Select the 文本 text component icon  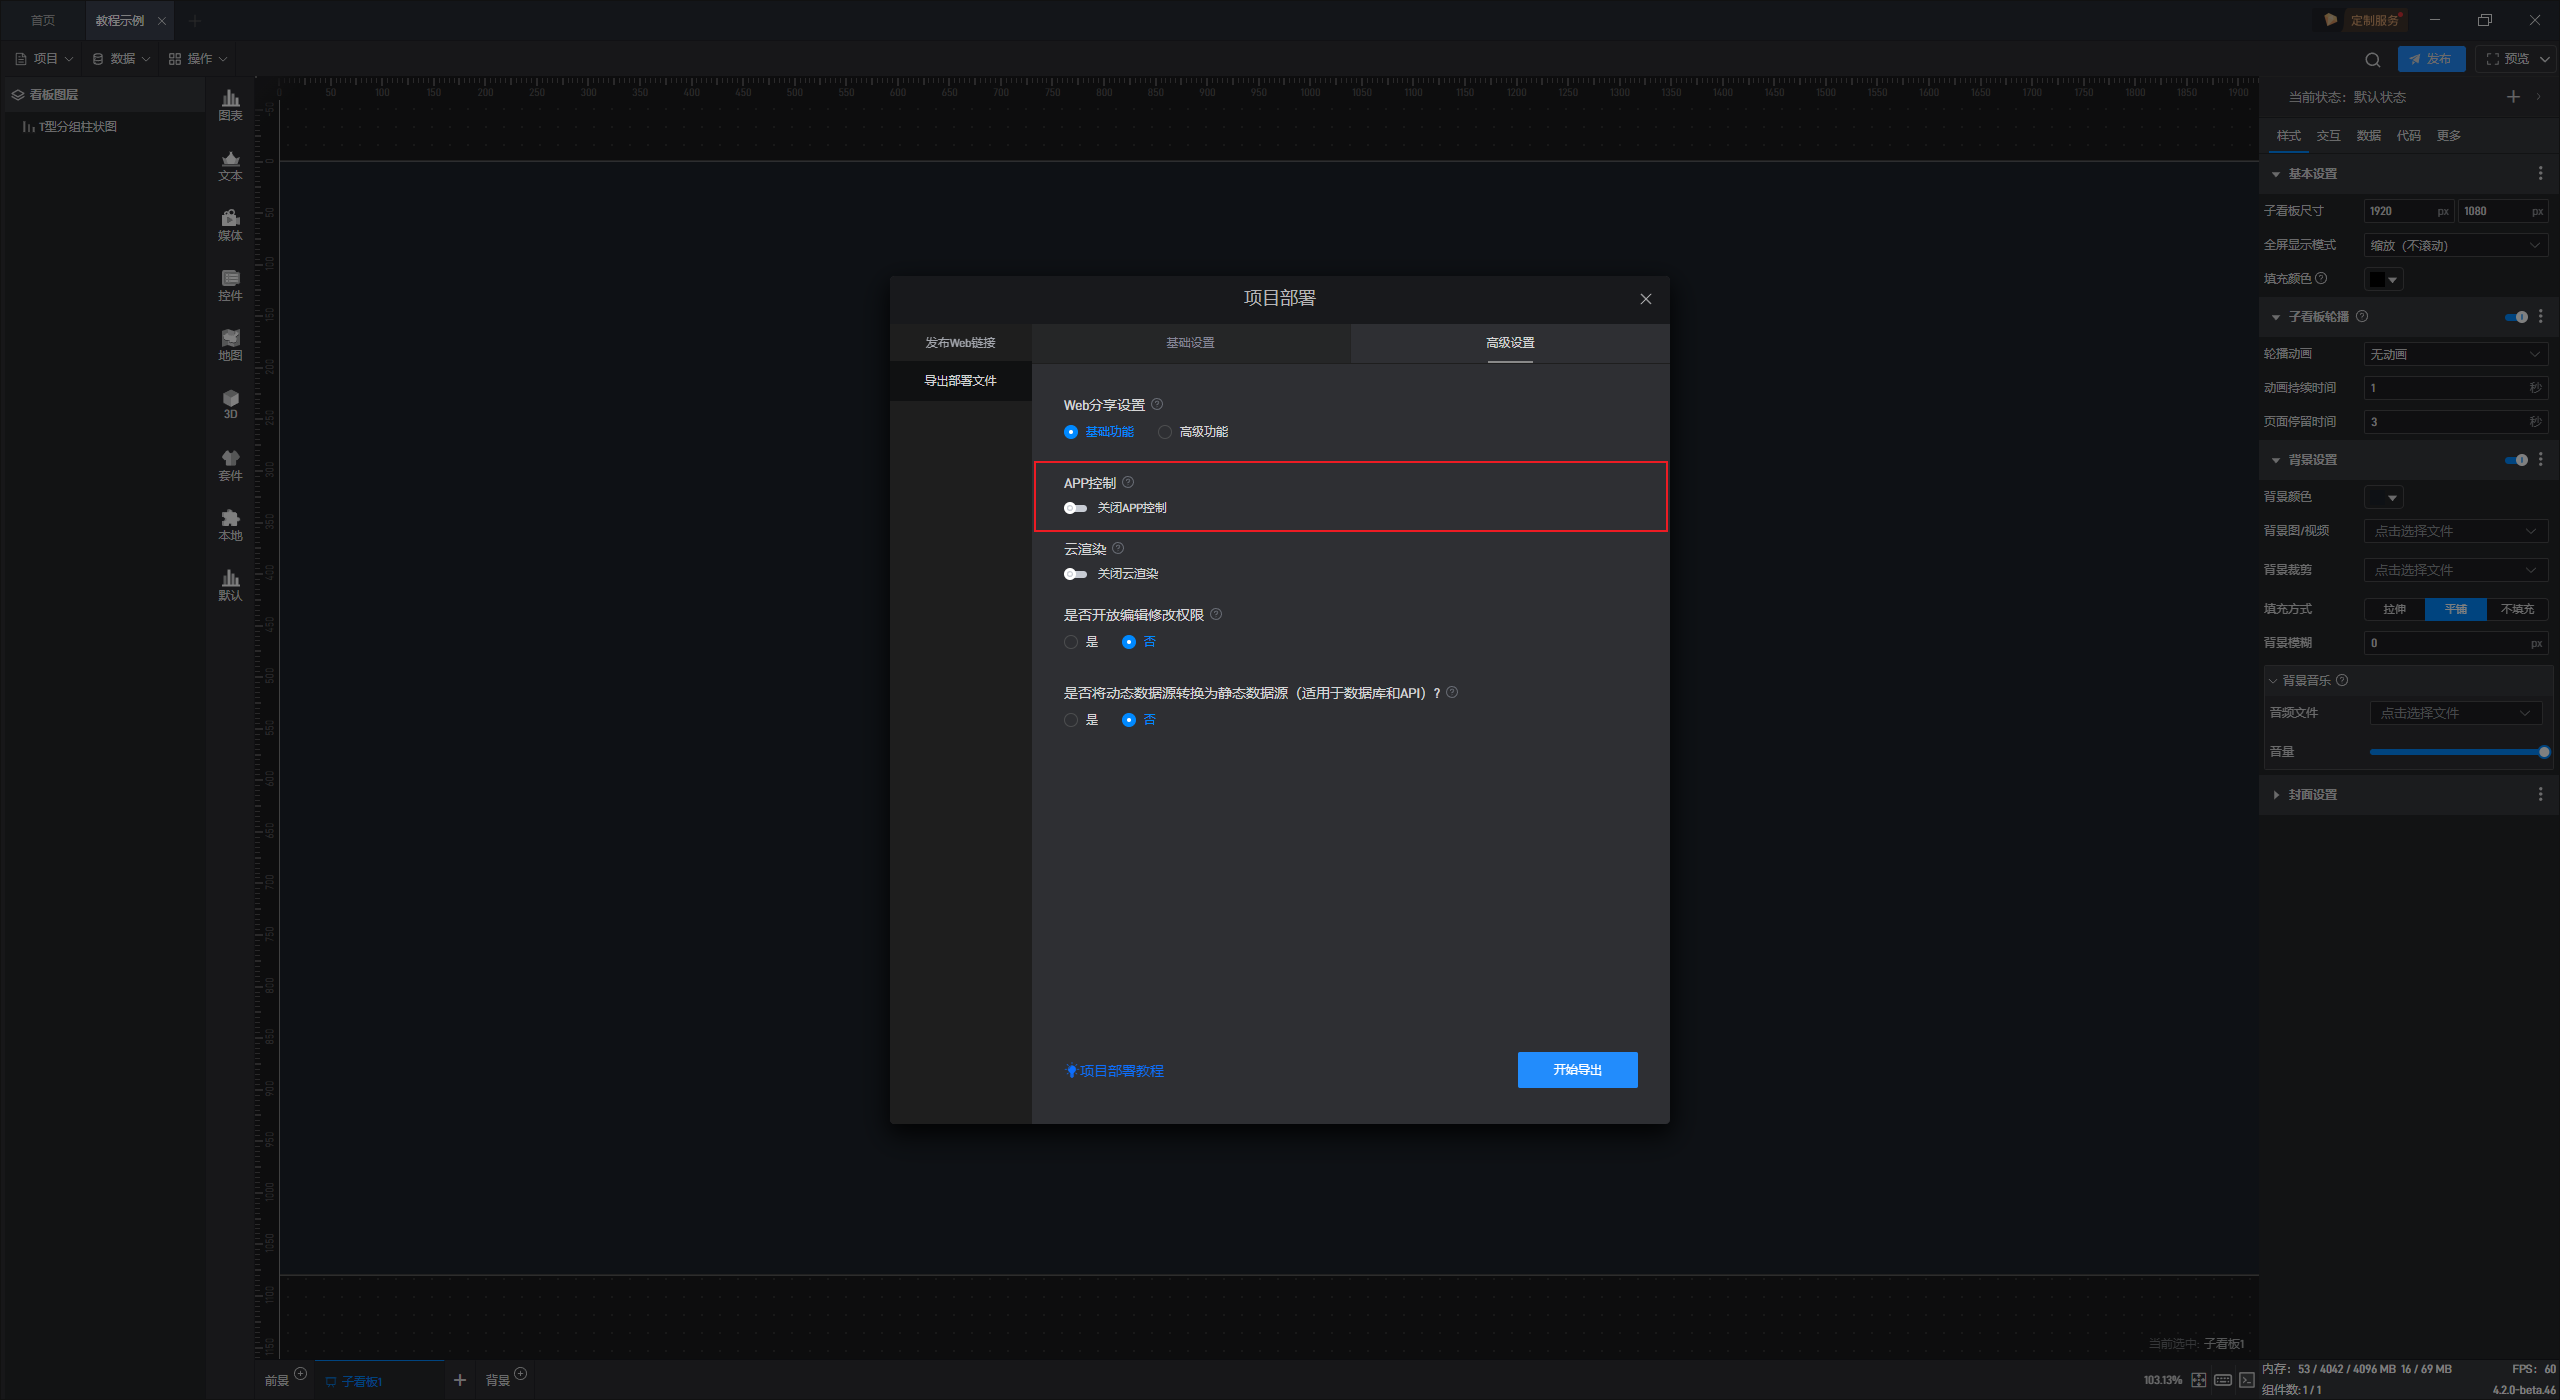(x=230, y=164)
